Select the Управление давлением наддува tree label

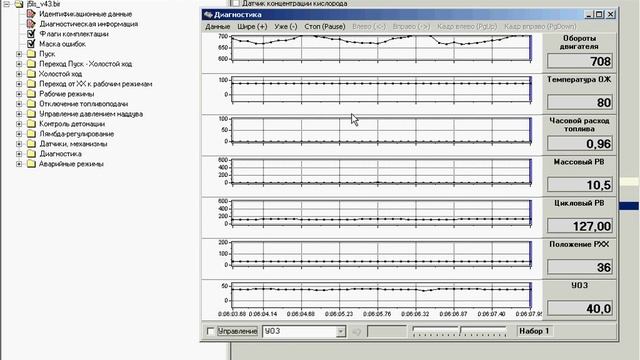(x=91, y=114)
